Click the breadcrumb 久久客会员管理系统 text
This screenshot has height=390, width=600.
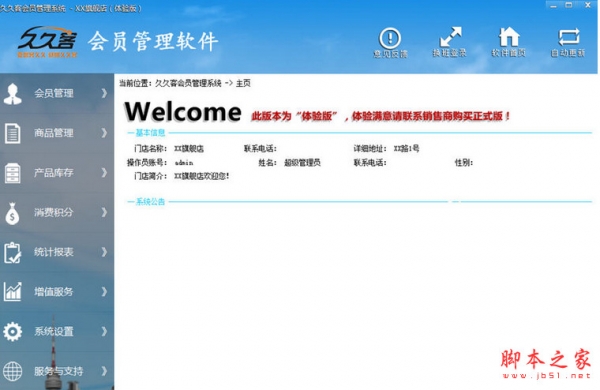188,83
